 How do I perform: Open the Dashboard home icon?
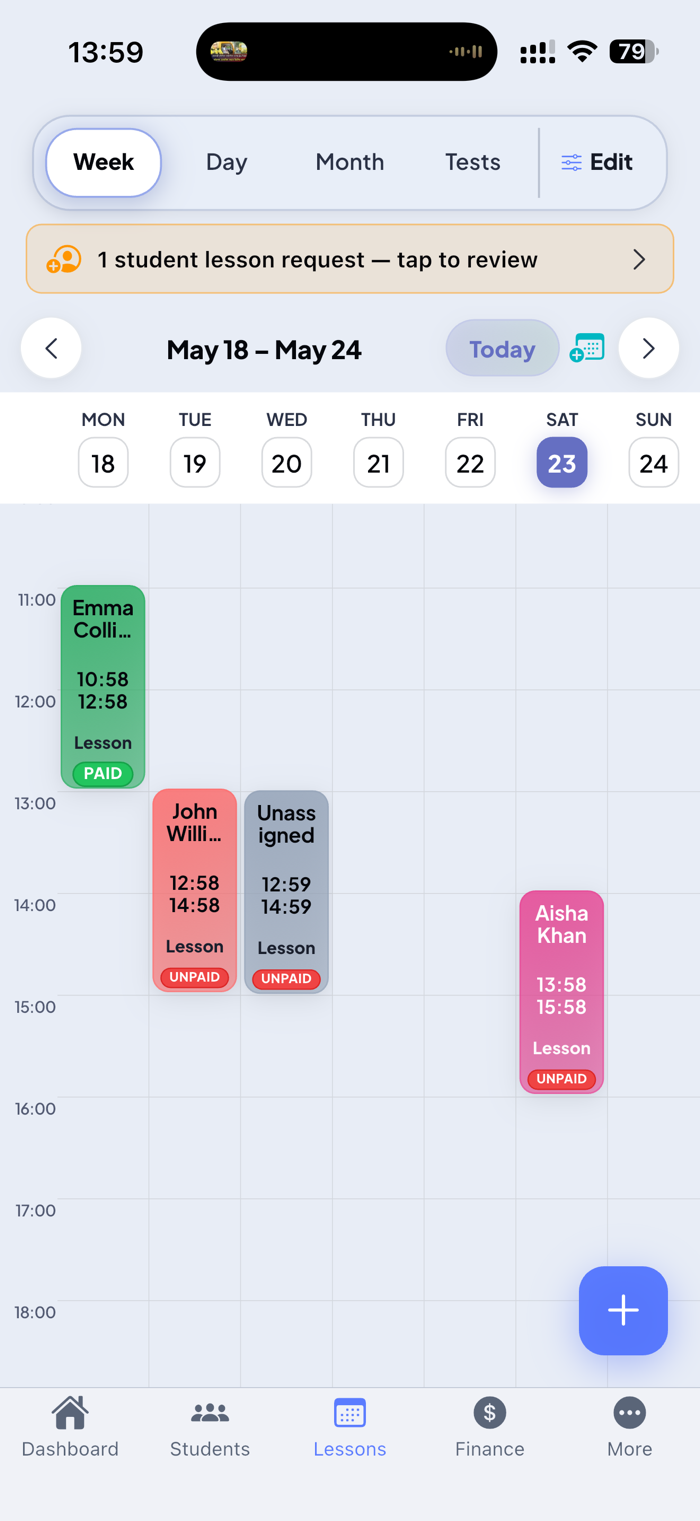[x=70, y=1412]
